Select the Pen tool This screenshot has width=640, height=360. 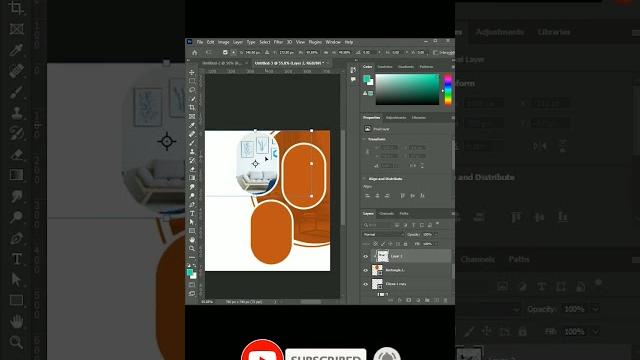point(192,204)
